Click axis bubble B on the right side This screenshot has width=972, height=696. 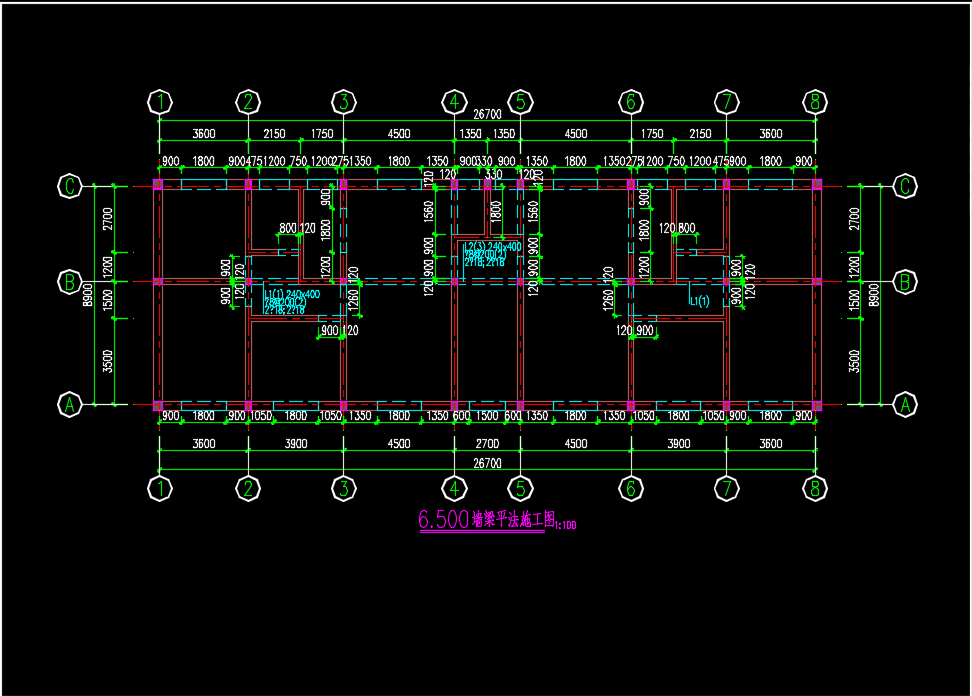(905, 282)
